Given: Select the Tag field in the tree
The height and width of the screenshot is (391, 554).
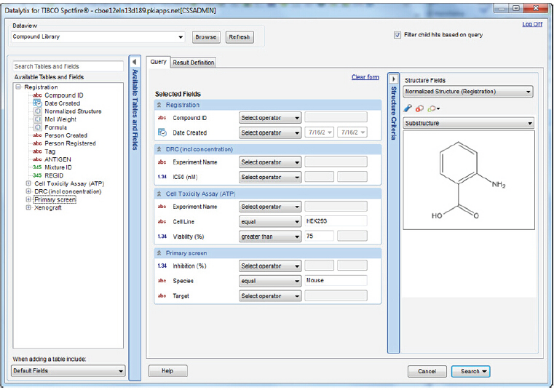Looking at the screenshot, I should click(x=50, y=151).
